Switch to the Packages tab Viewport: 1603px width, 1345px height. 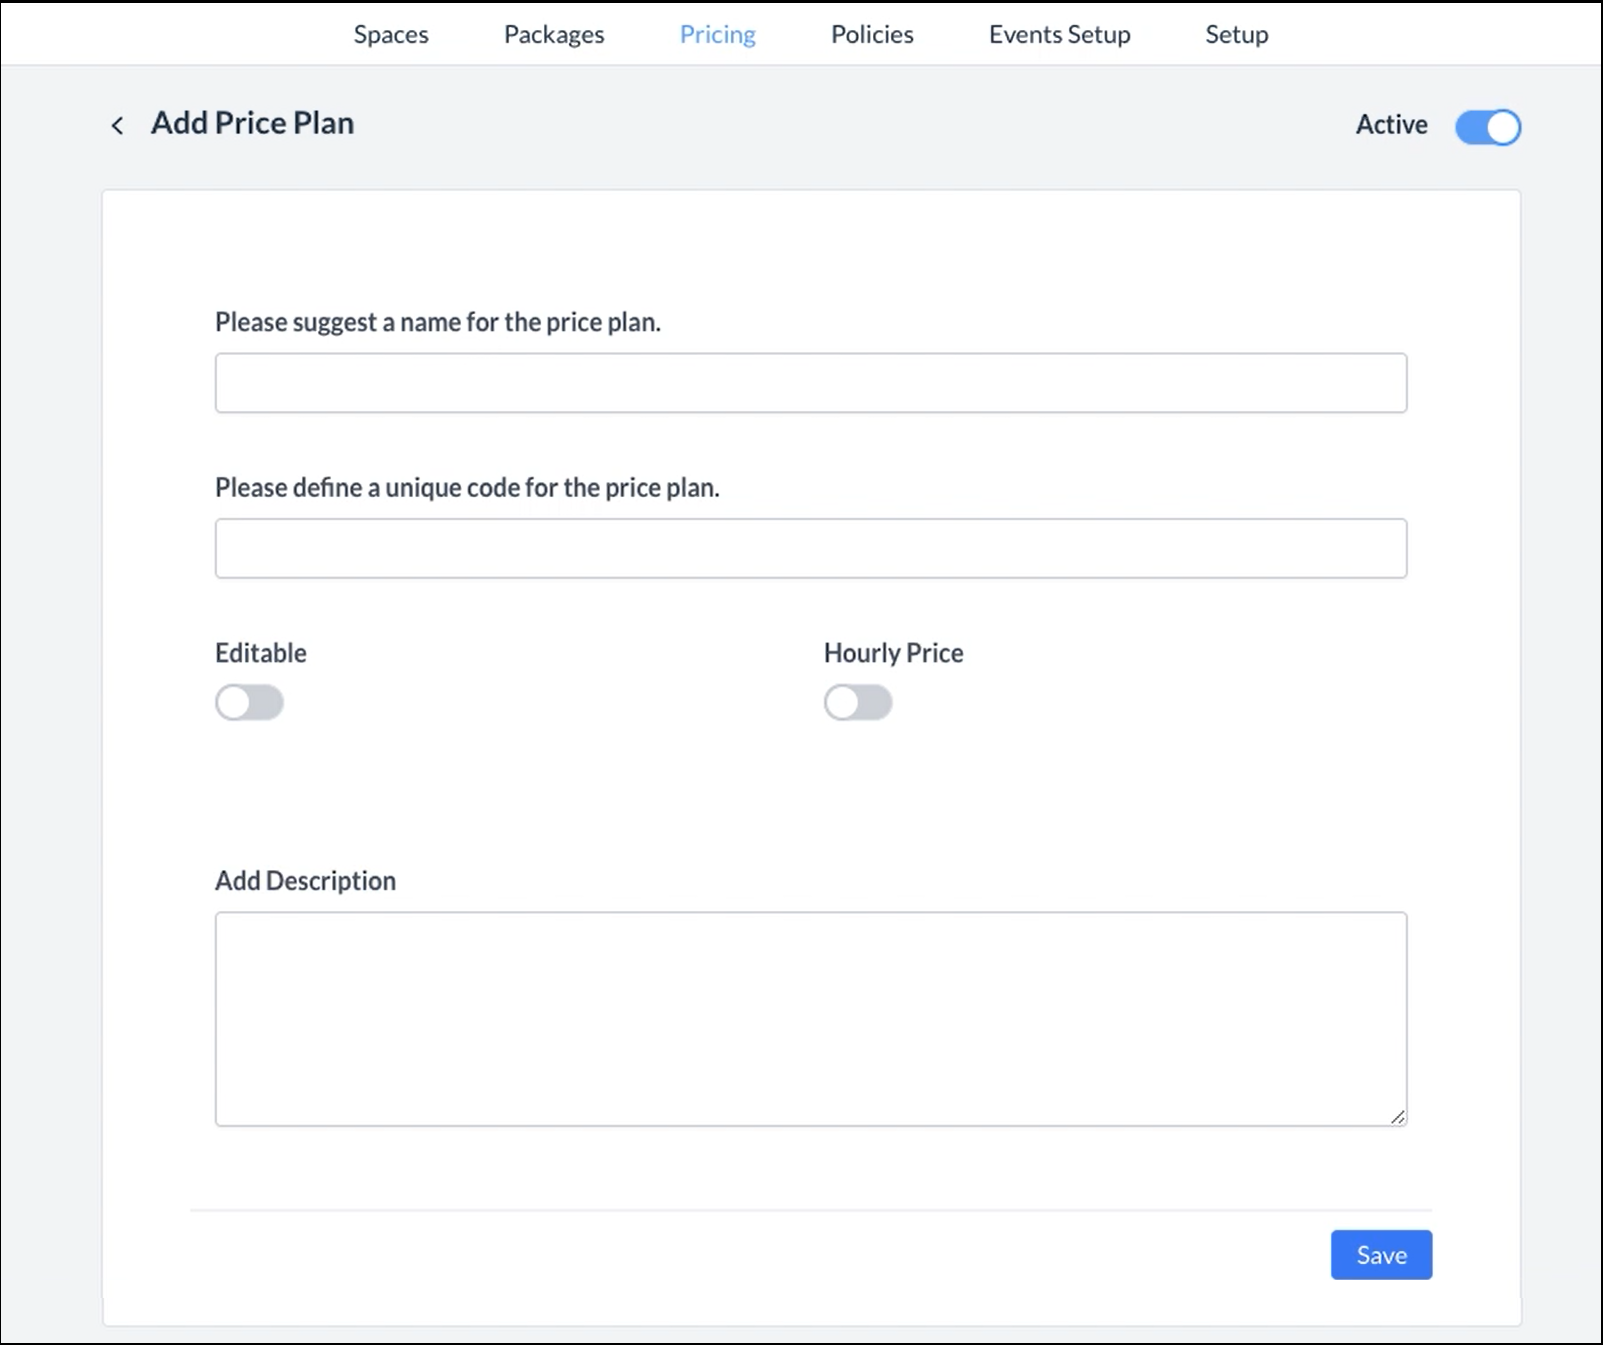[554, 34]
